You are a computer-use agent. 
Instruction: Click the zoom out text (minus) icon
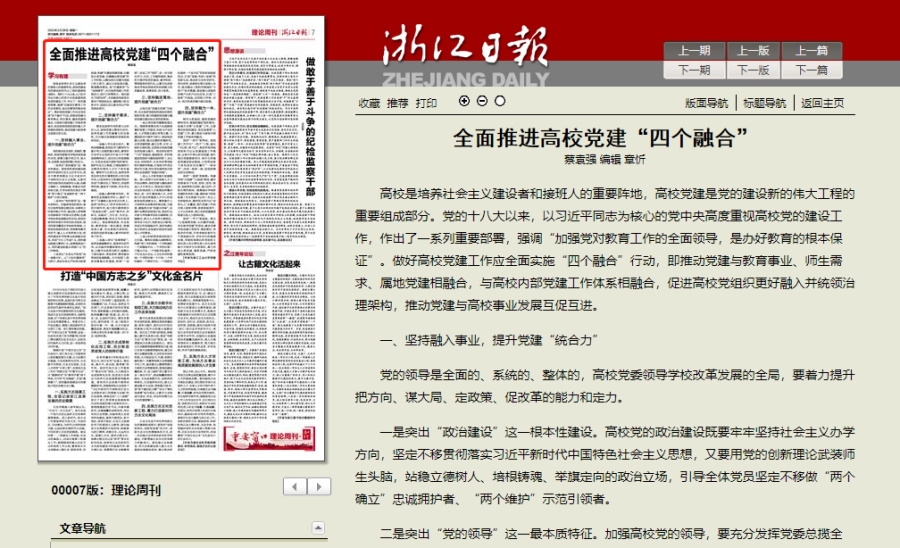(482, 101)
